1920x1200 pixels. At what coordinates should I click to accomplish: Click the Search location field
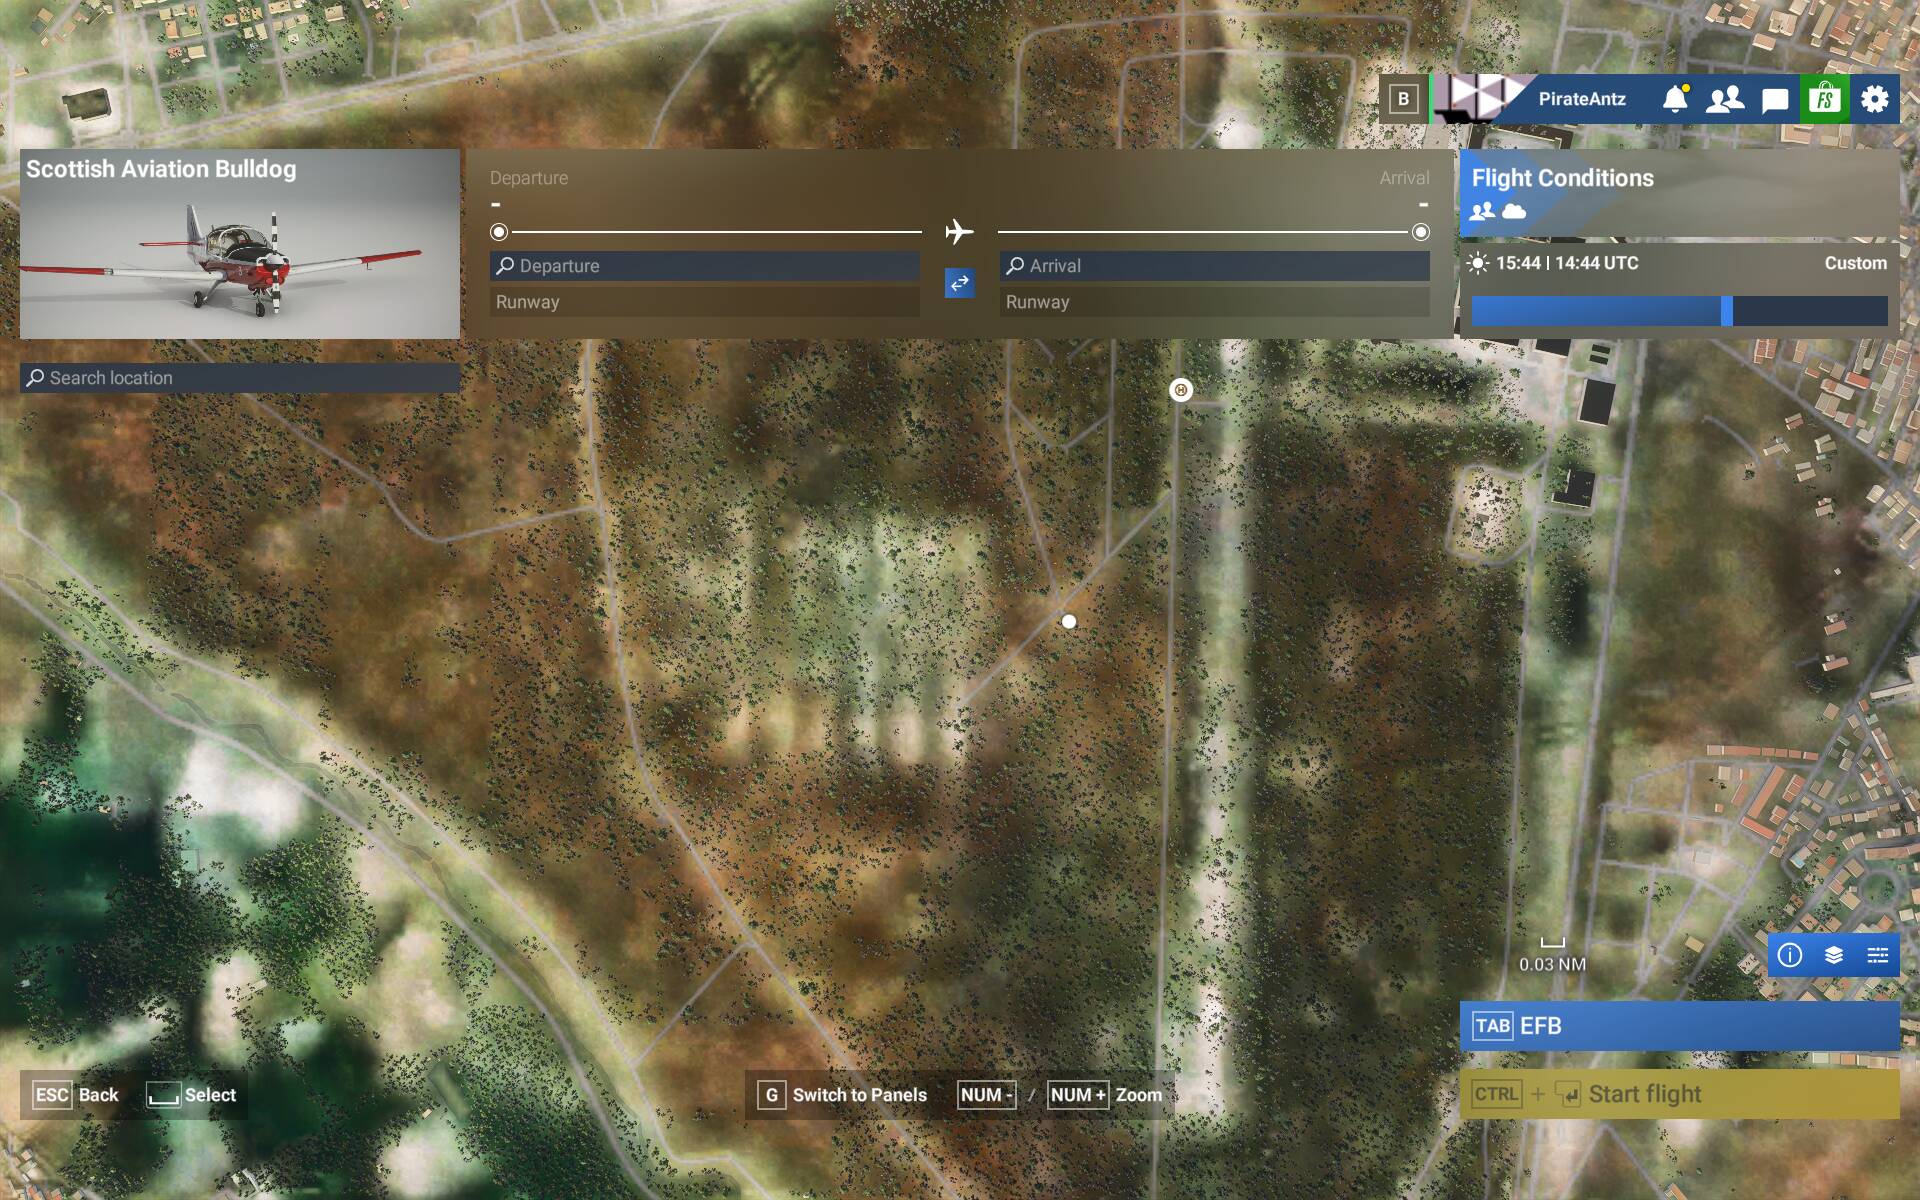[240, 378]
